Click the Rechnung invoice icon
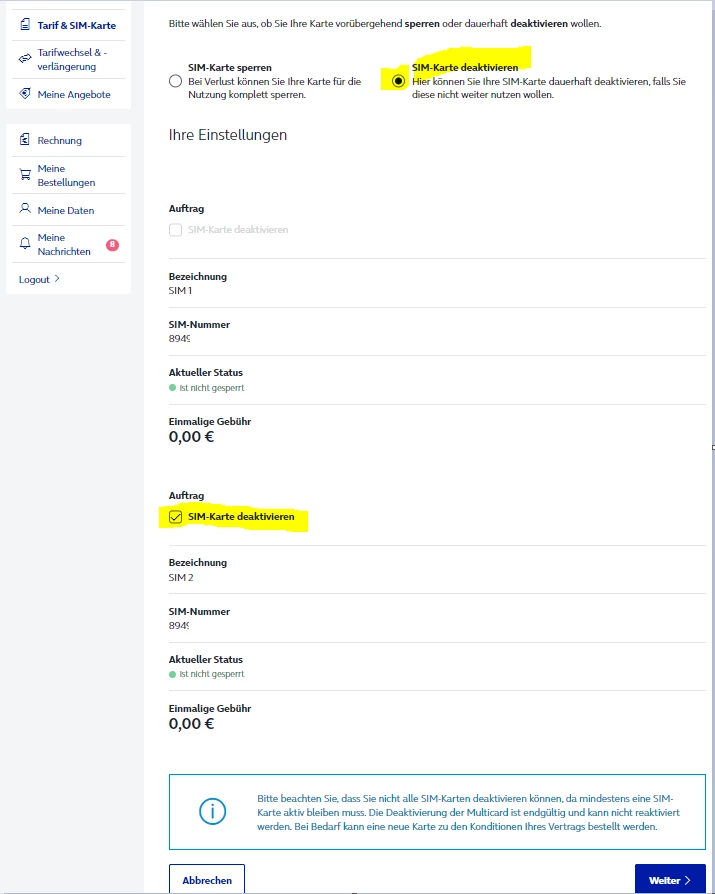Screen dimensions: 715x894 point(25,140)
